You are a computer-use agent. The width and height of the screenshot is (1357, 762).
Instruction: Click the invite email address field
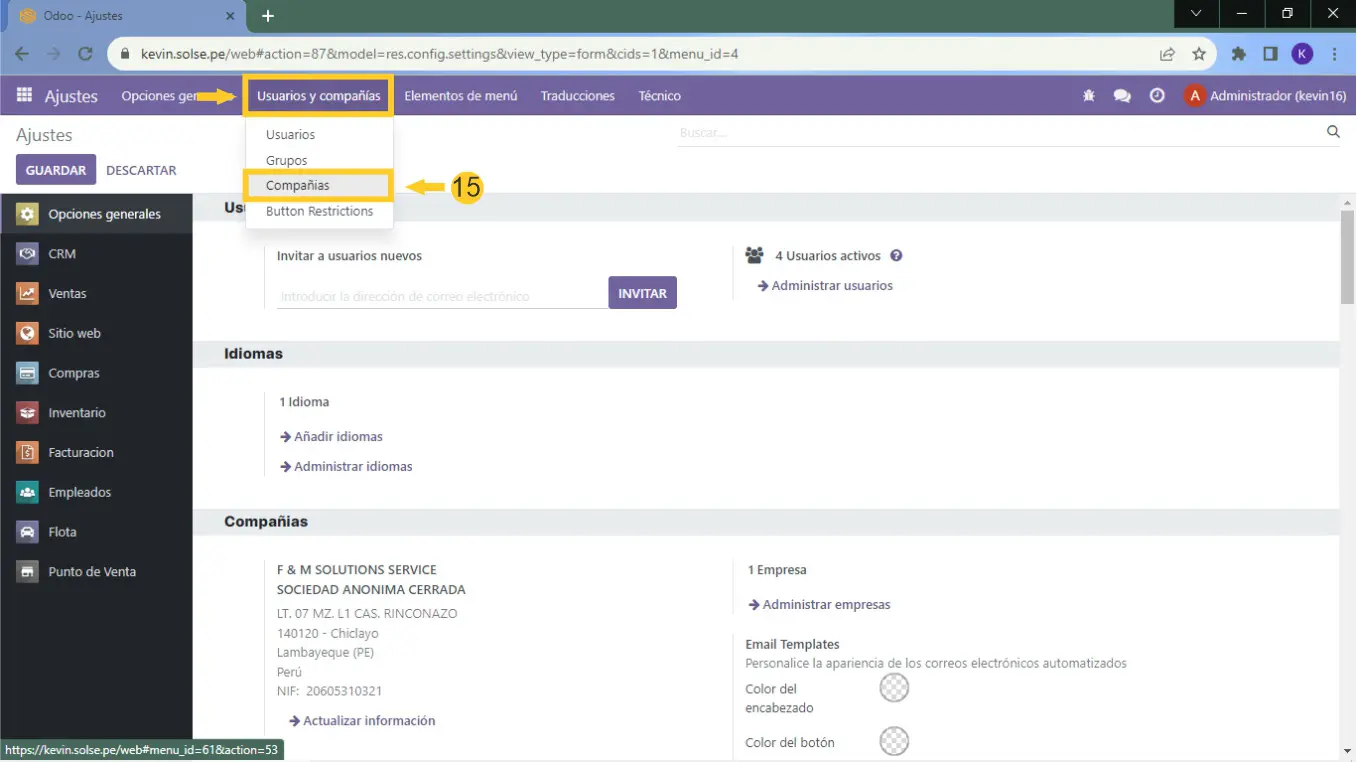pos(441,296)
